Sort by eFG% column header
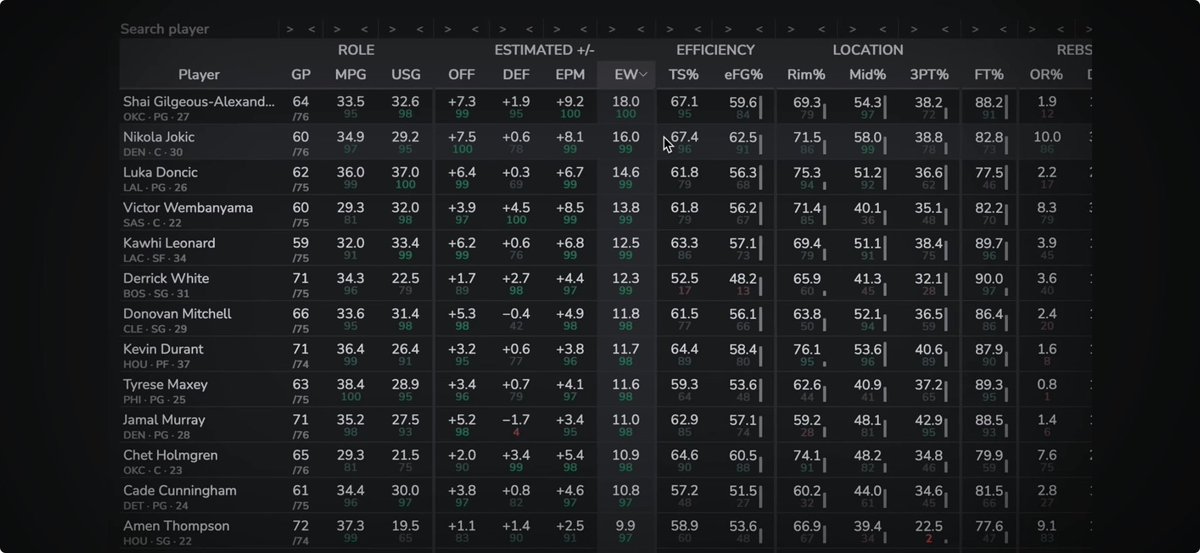This screenshot has height=553, width=1200. [743, 75]
